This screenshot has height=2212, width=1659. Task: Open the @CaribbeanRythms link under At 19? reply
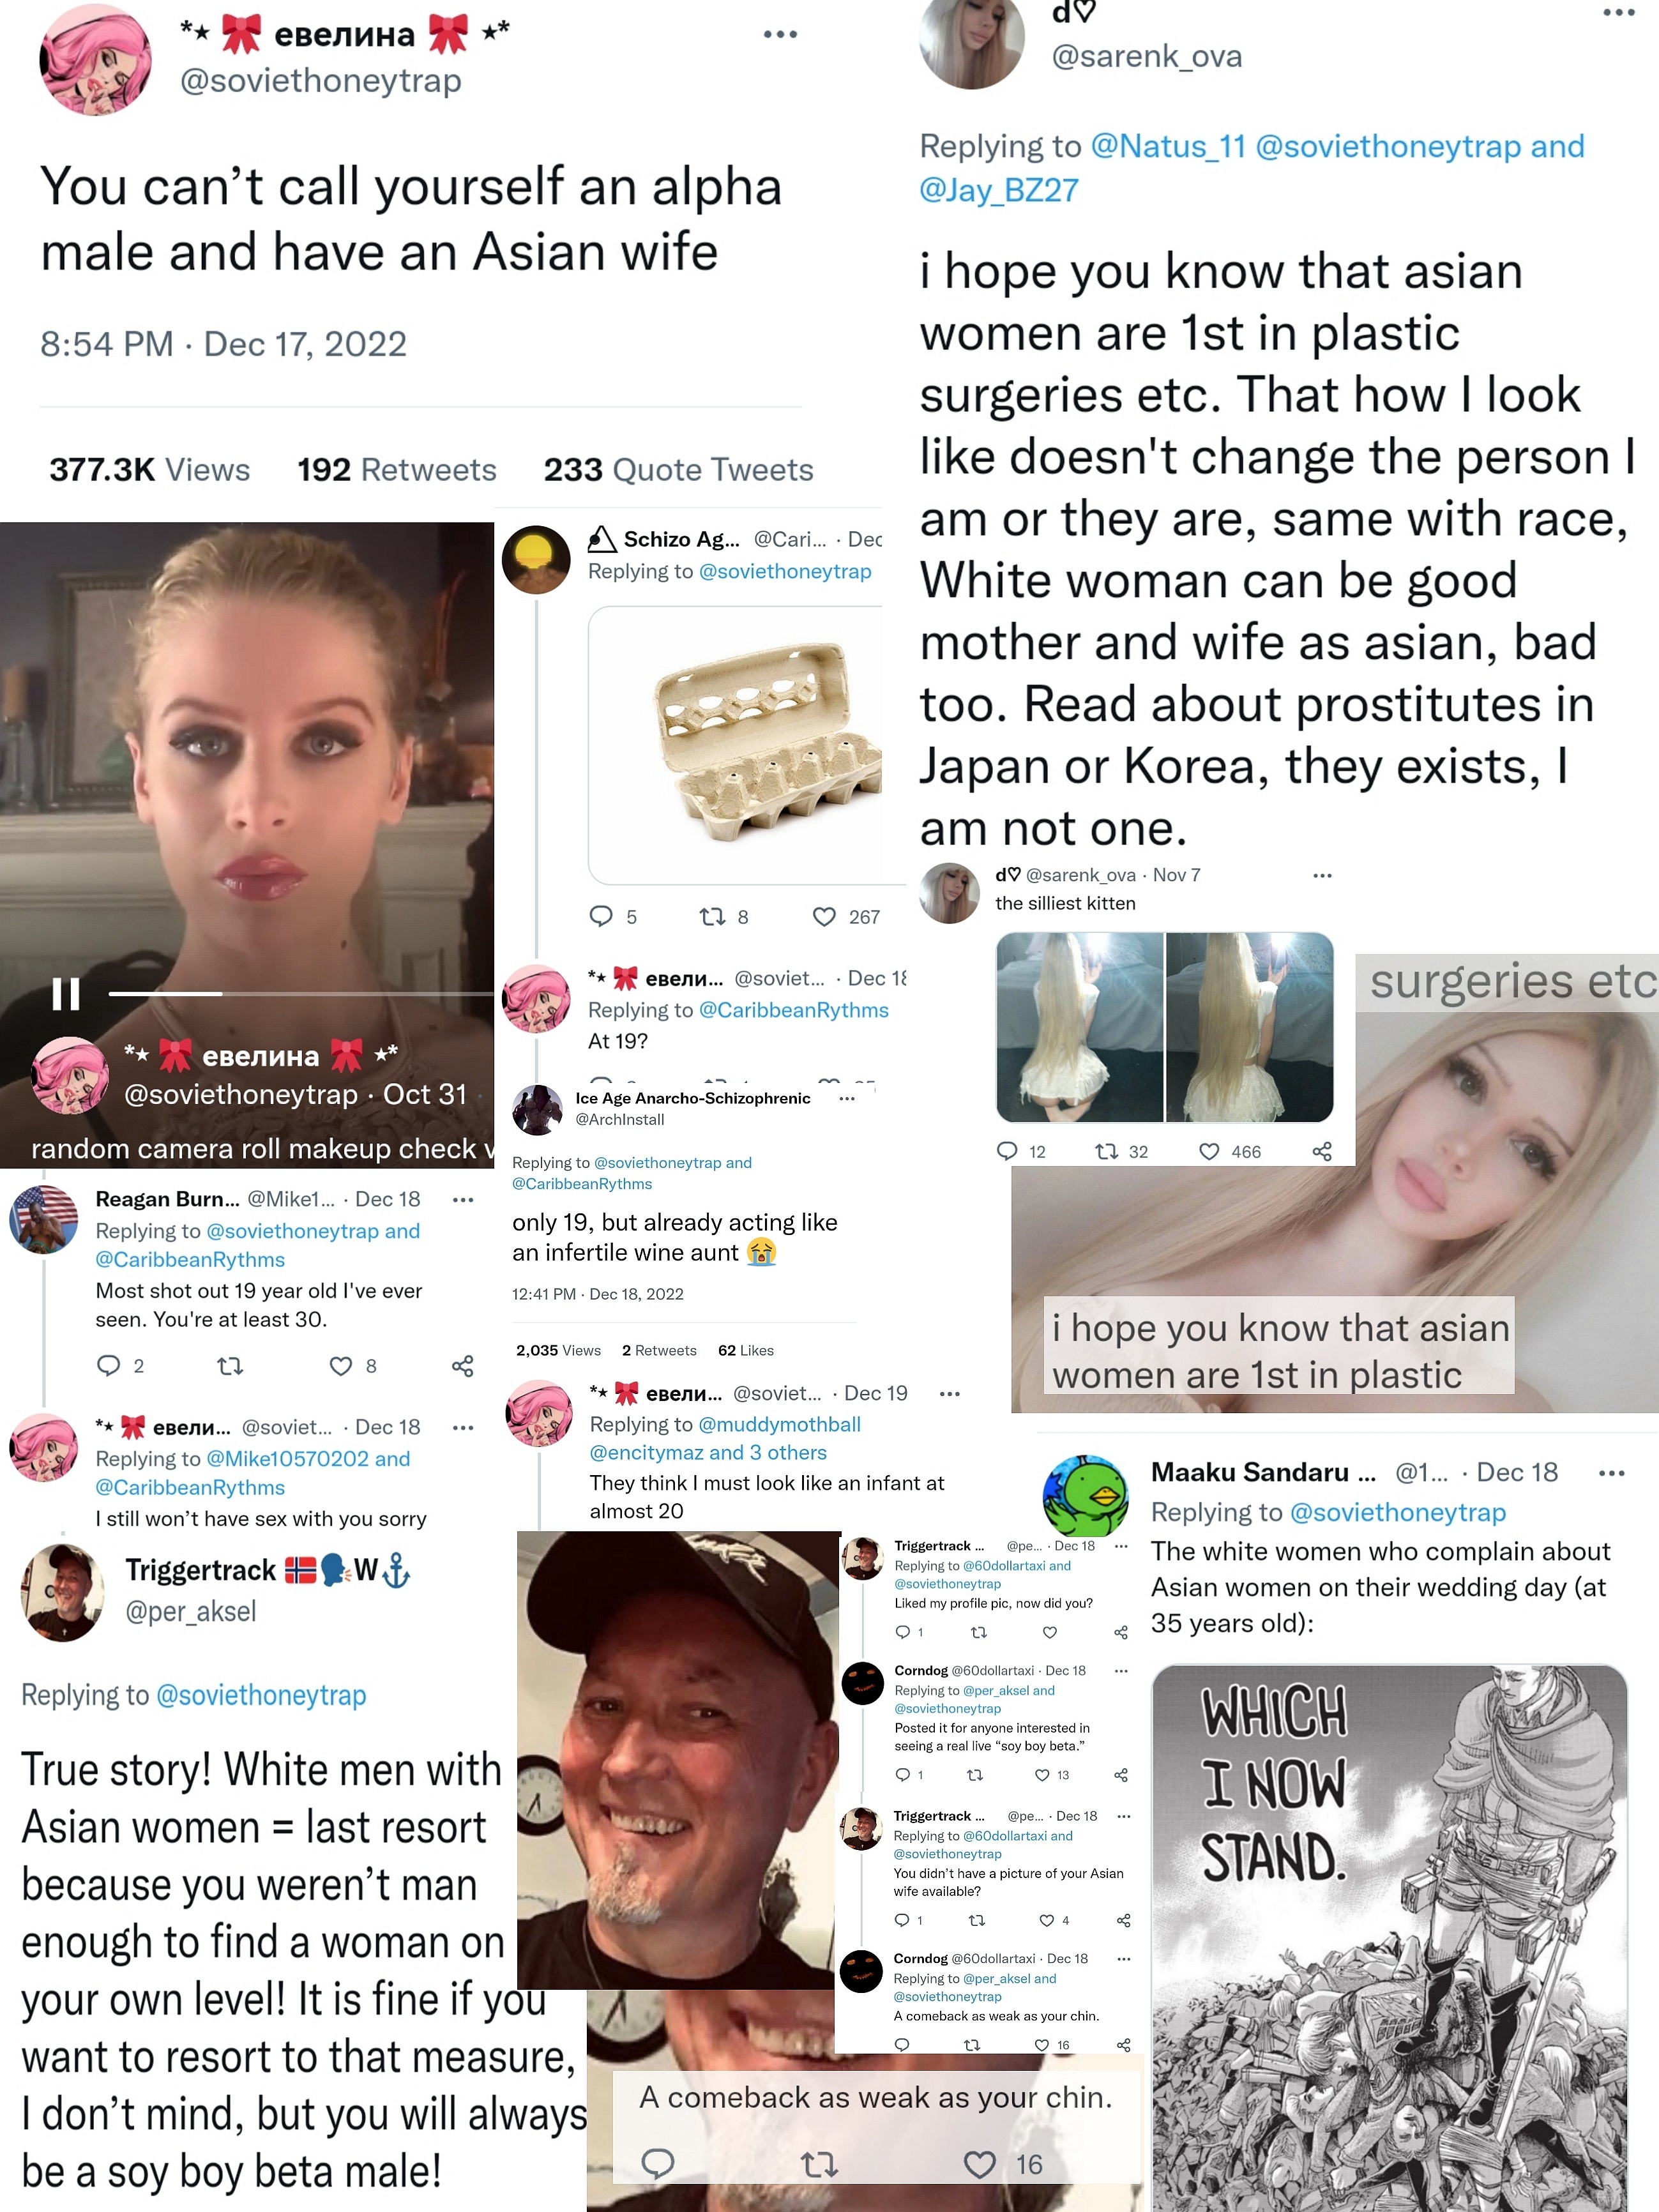click(x=793, y=1010)
